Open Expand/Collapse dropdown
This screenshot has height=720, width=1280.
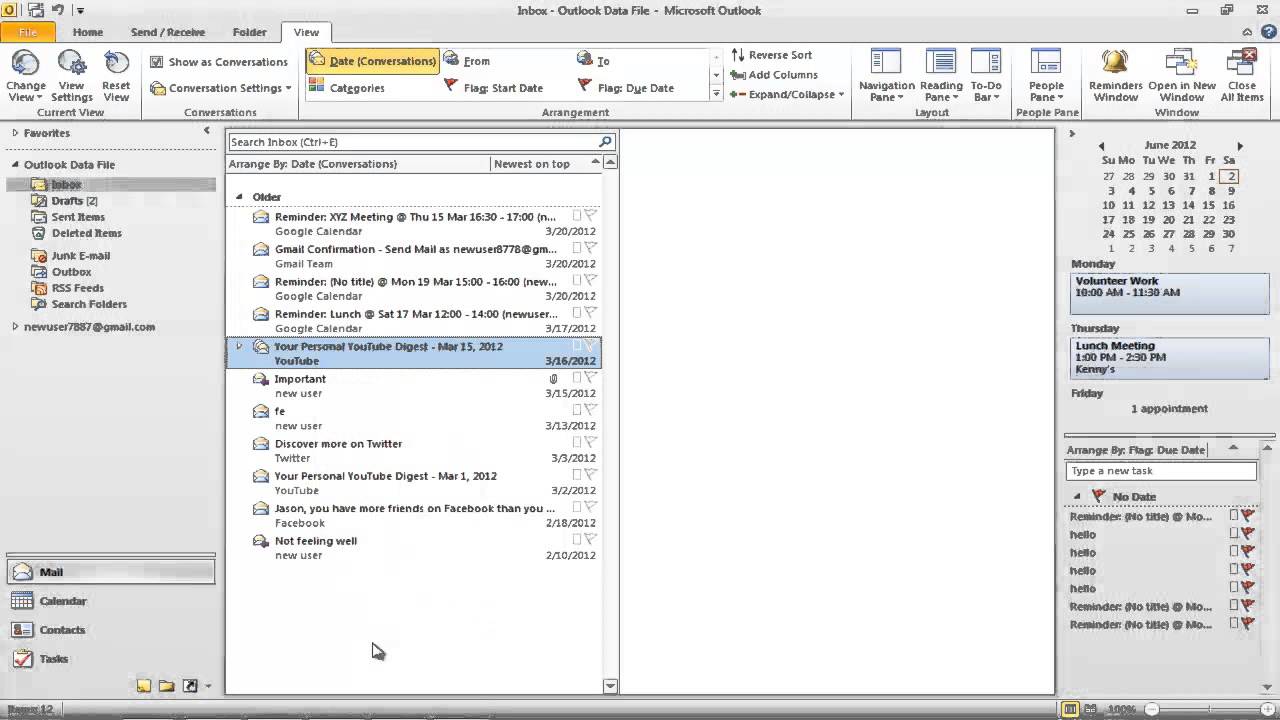tap(787, 95)
